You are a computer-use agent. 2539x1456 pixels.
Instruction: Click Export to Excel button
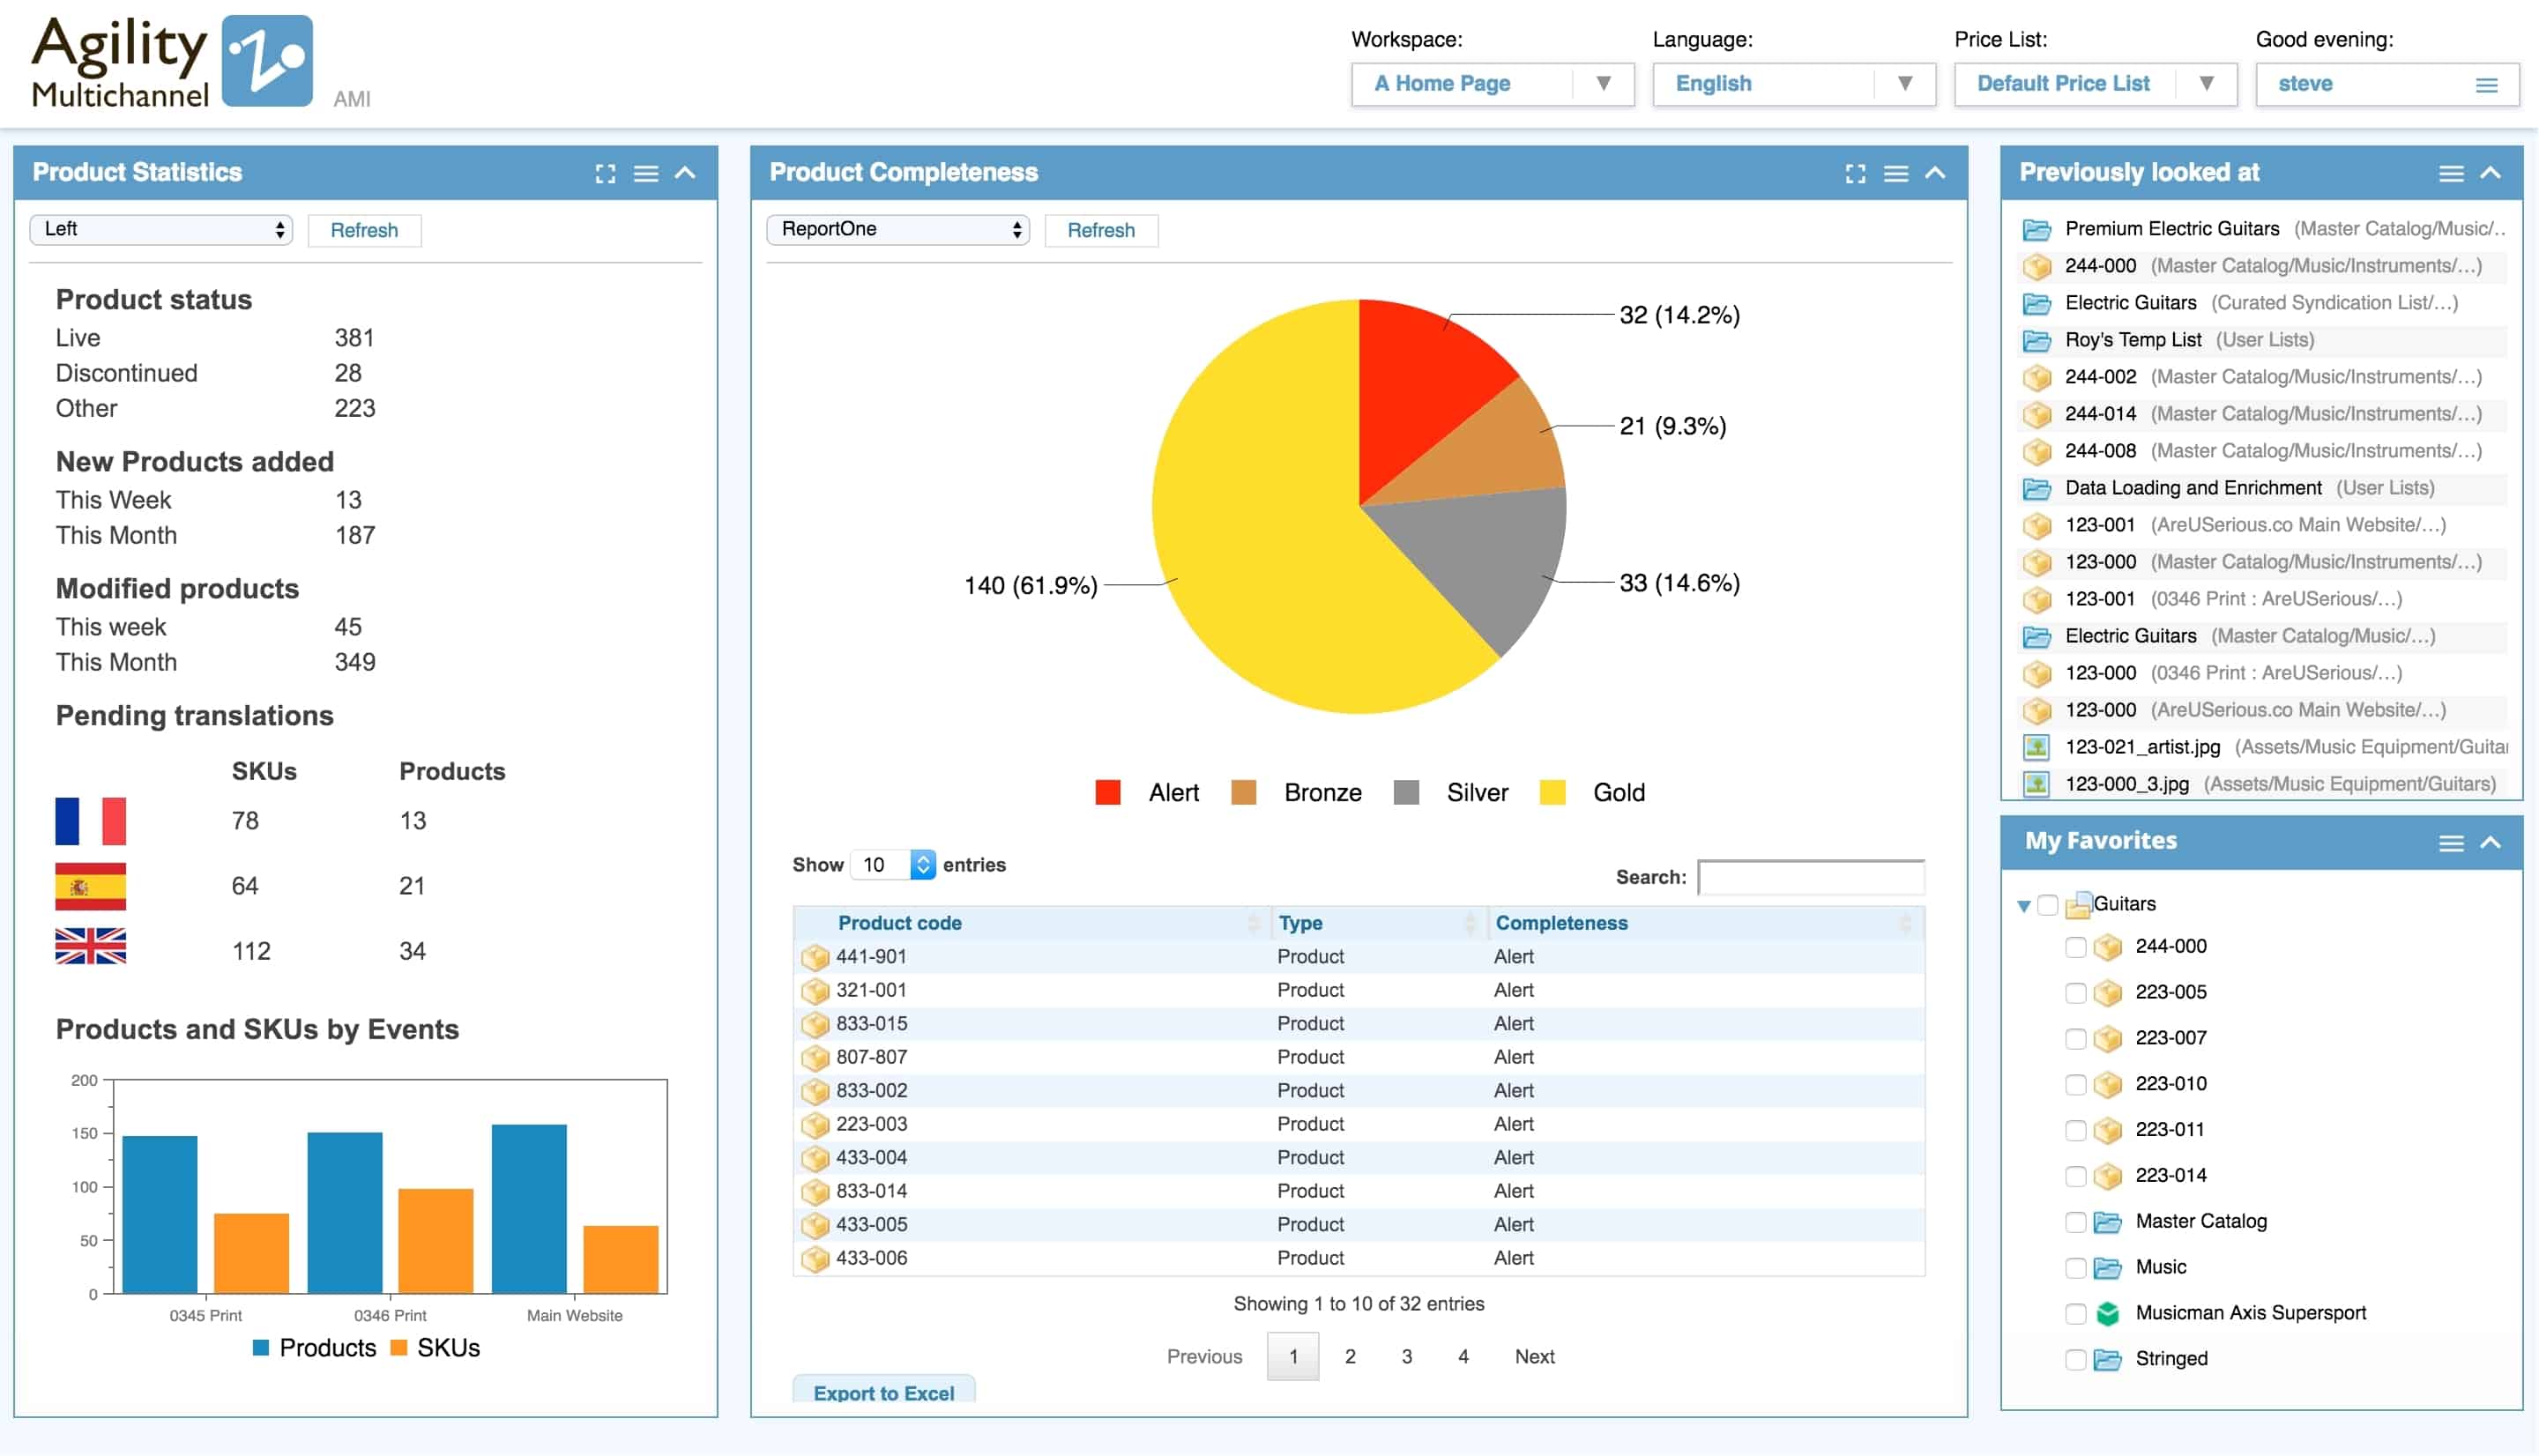click(x=883, y=1392)
